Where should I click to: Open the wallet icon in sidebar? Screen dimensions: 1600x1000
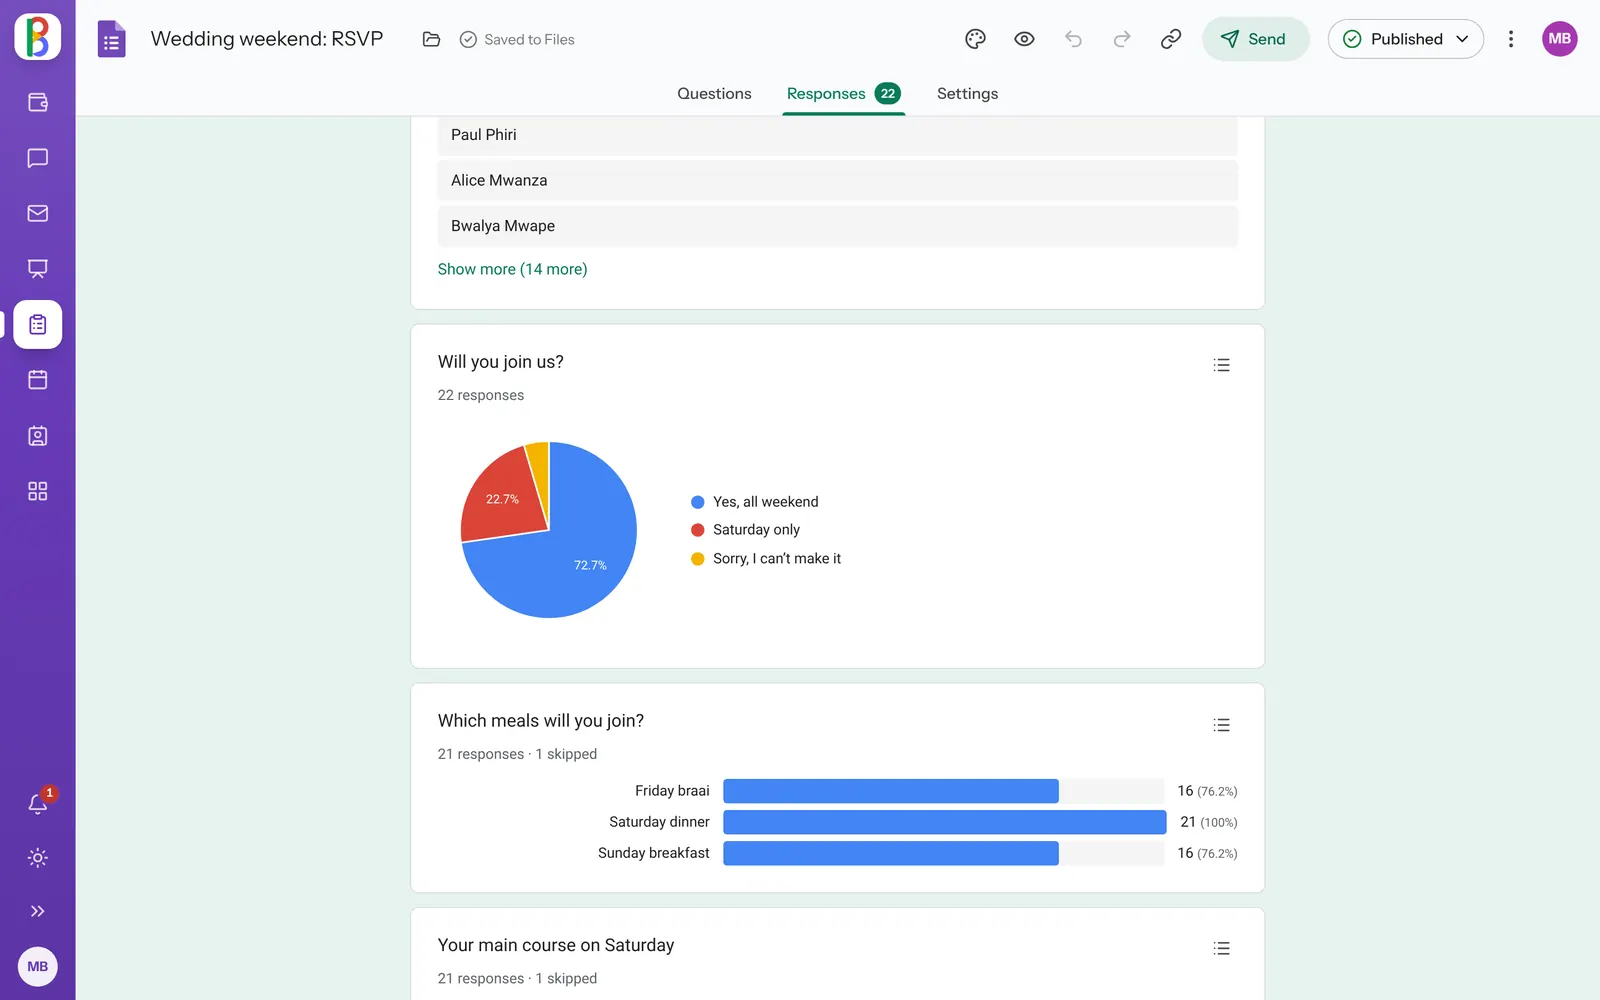click(38, 102)
